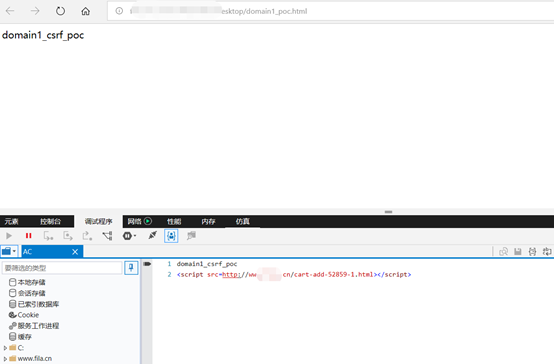This screenshot has width=554, height=364.
Task: Open exception behavior dropdown
Action: [129, 236]
